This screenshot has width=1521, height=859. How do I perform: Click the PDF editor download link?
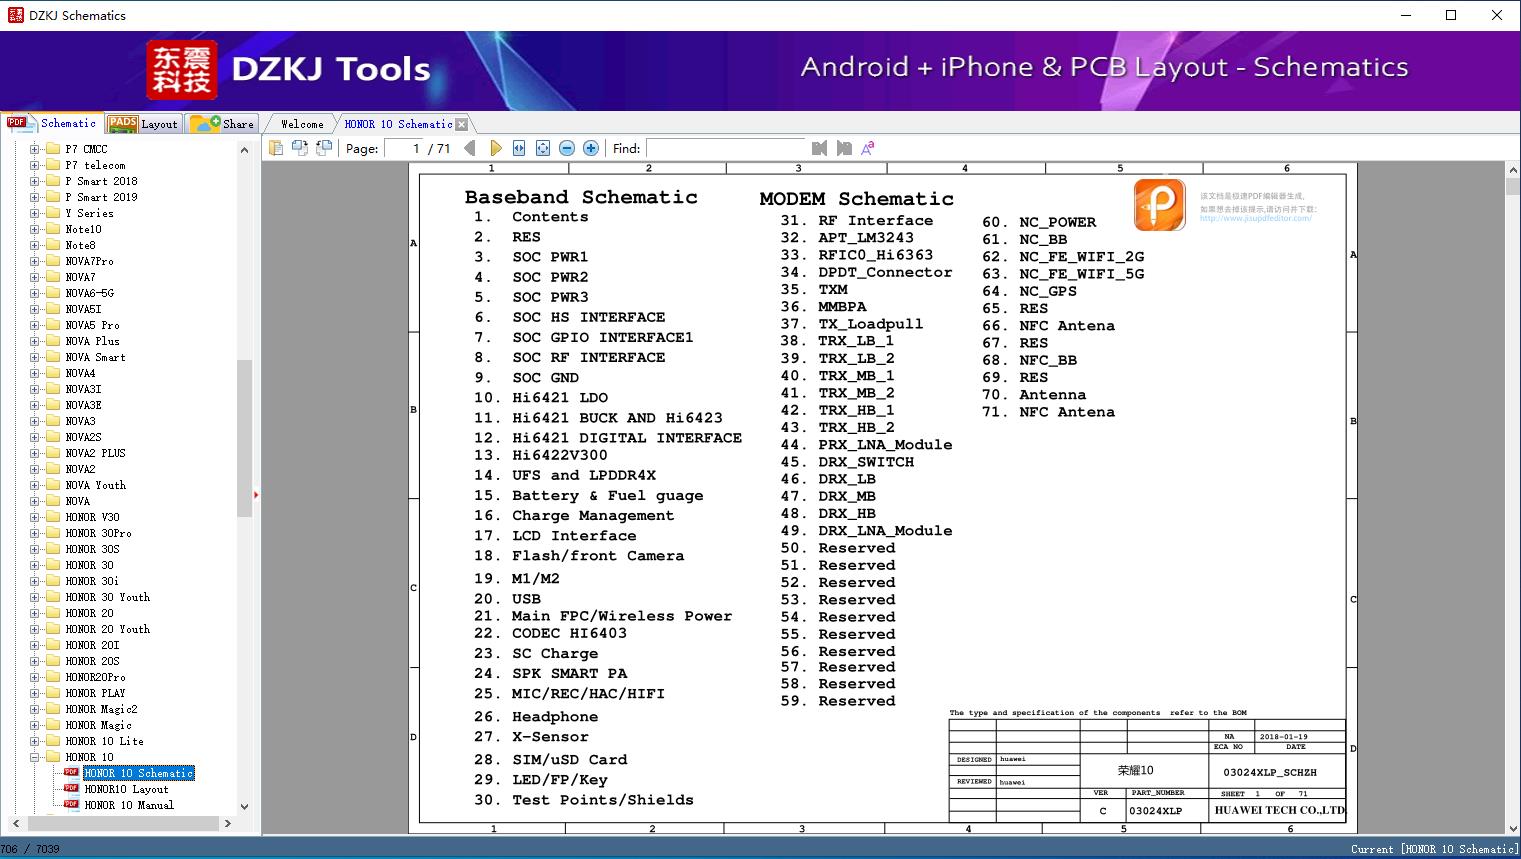click(1255, 218)
